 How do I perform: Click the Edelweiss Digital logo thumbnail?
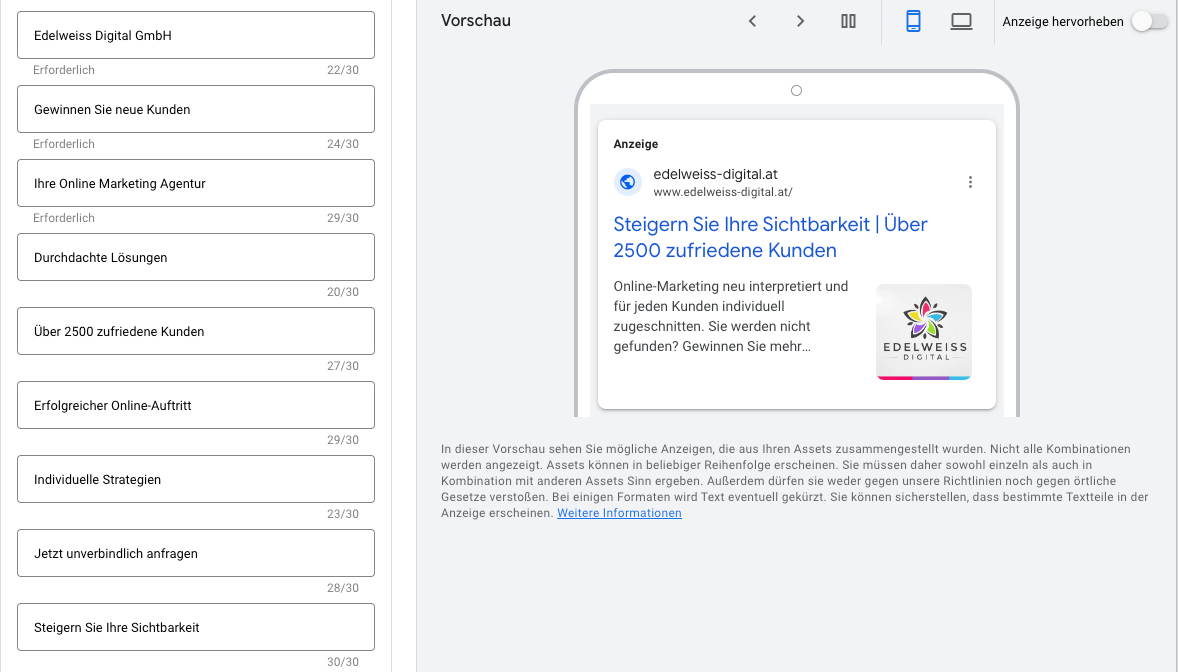click(x=923, y=331)
